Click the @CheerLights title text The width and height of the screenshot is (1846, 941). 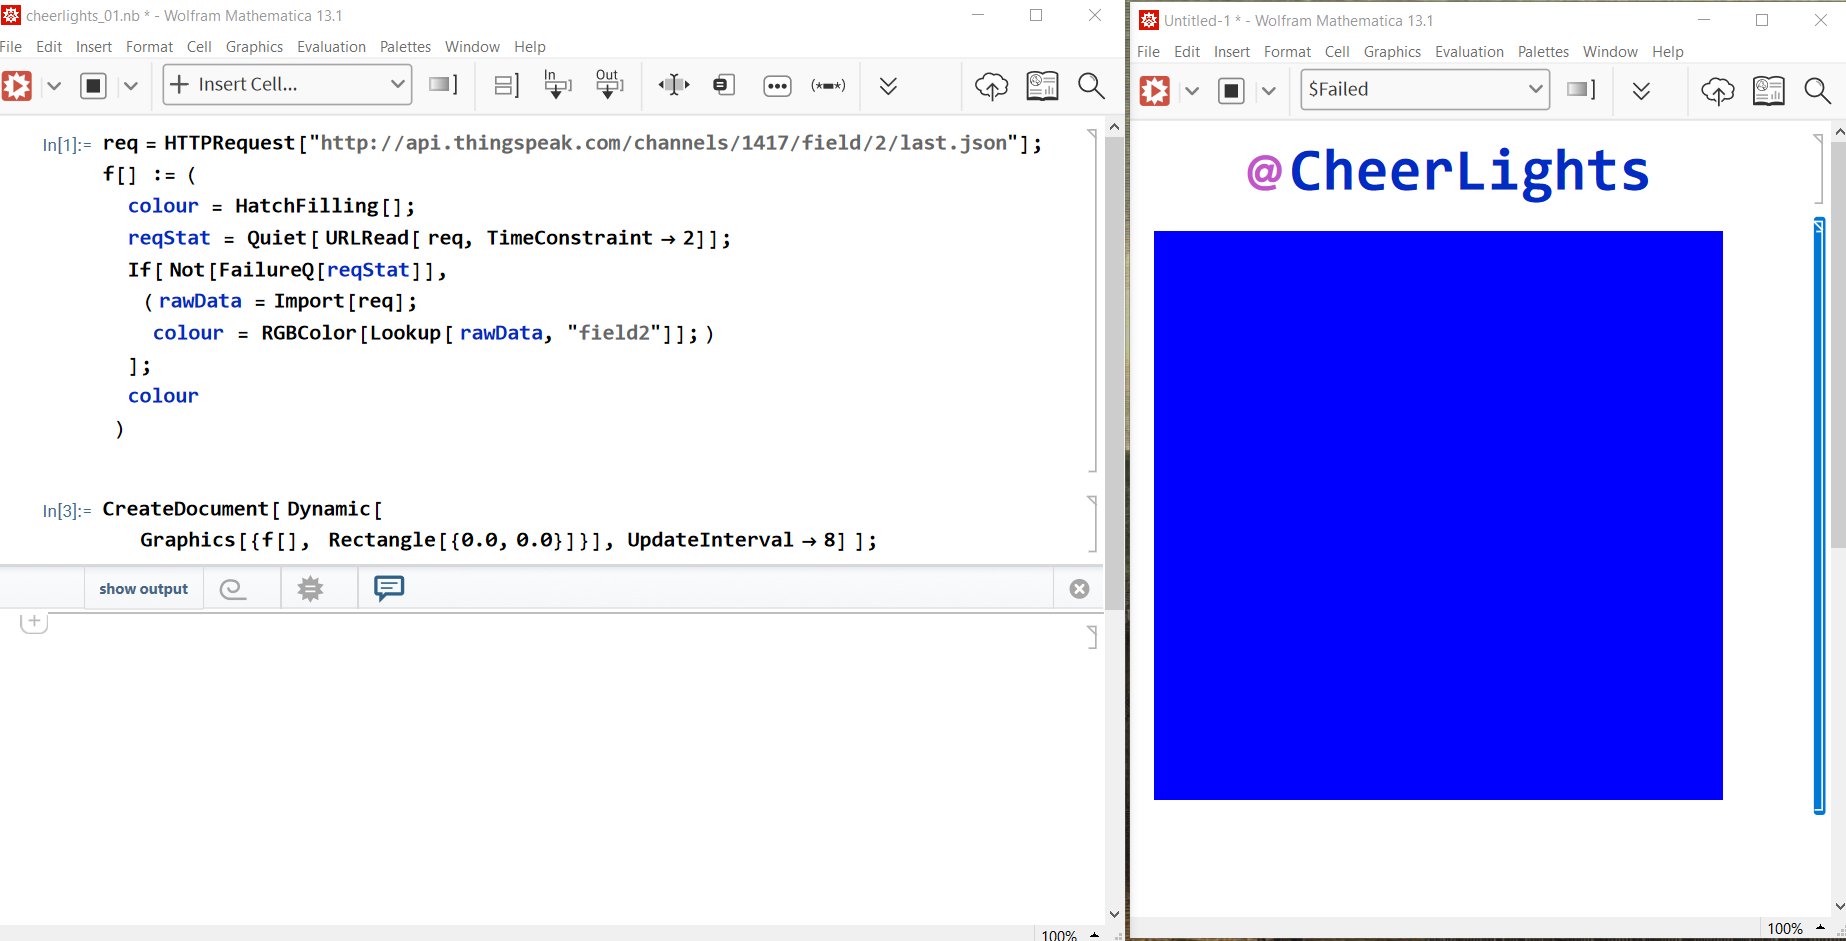click(1447, 171)
